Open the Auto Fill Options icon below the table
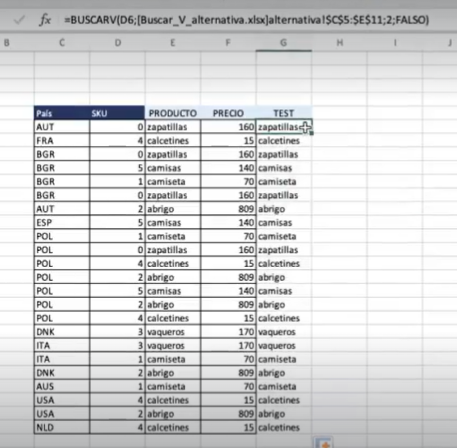The width and height of the screenshot is (457, 448). [x=323, y=443]
